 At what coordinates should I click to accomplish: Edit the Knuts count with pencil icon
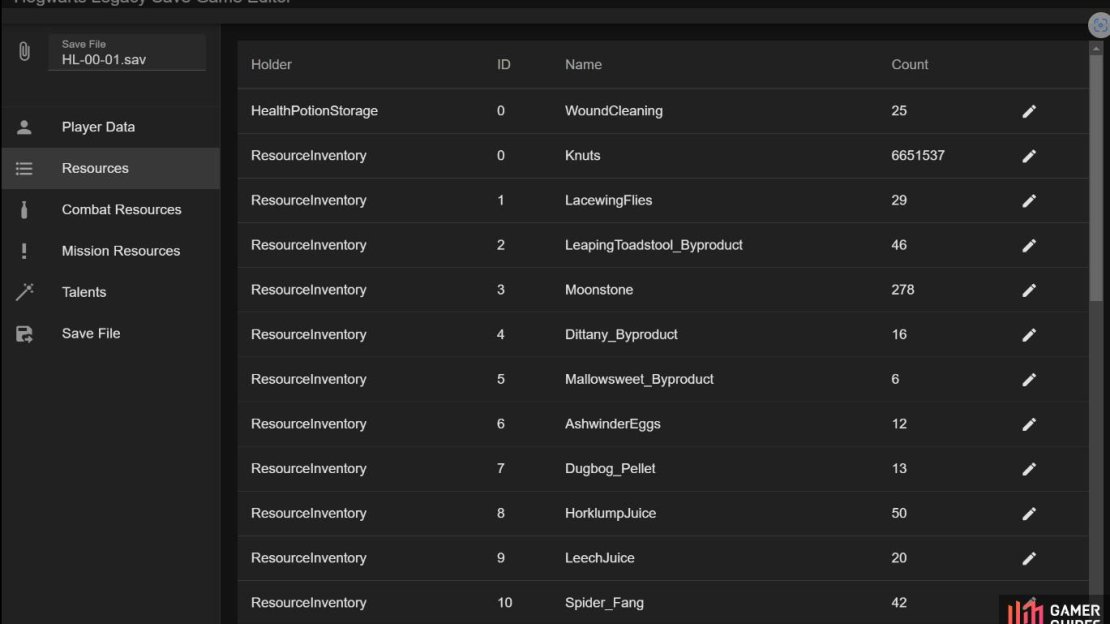[x=1029, y=156]
